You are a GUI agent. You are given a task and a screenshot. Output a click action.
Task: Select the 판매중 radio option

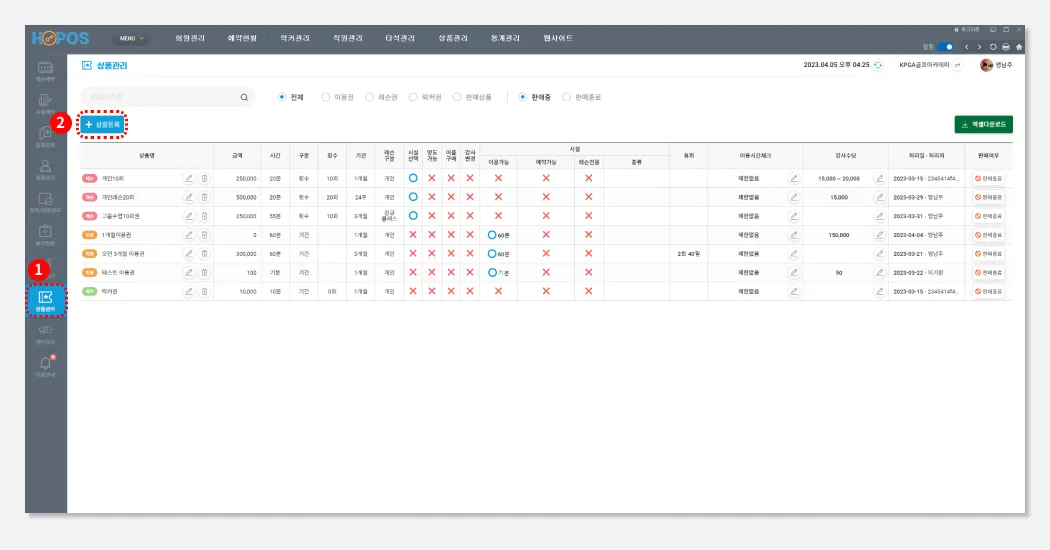523,97
